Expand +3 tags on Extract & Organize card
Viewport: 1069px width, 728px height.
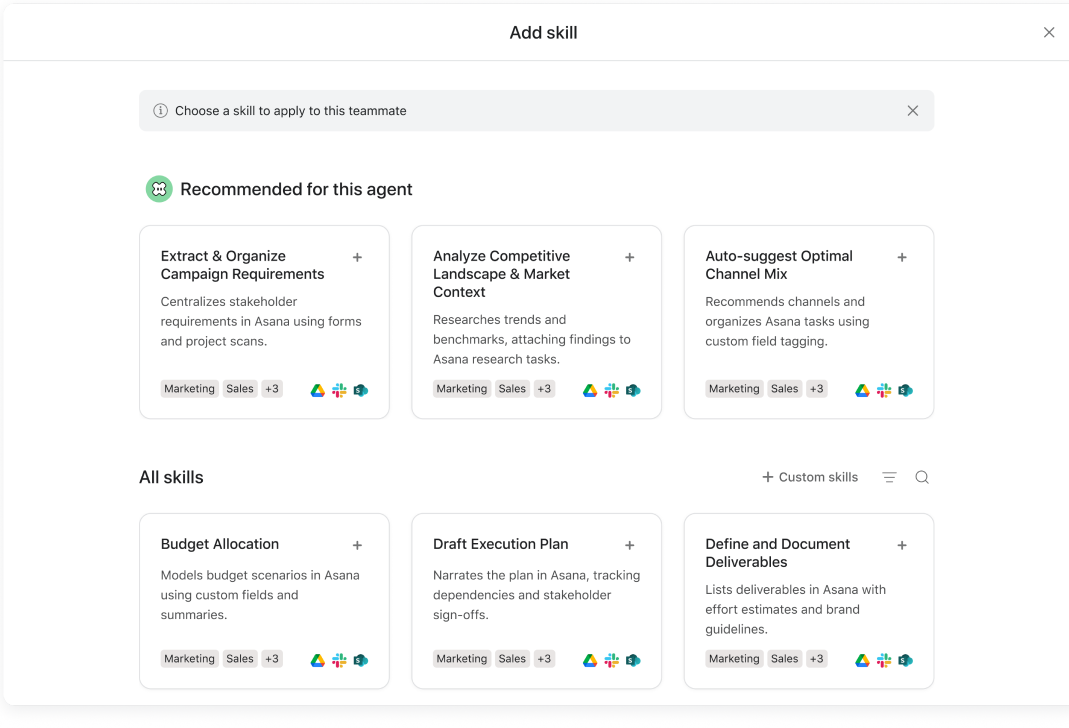272,389
